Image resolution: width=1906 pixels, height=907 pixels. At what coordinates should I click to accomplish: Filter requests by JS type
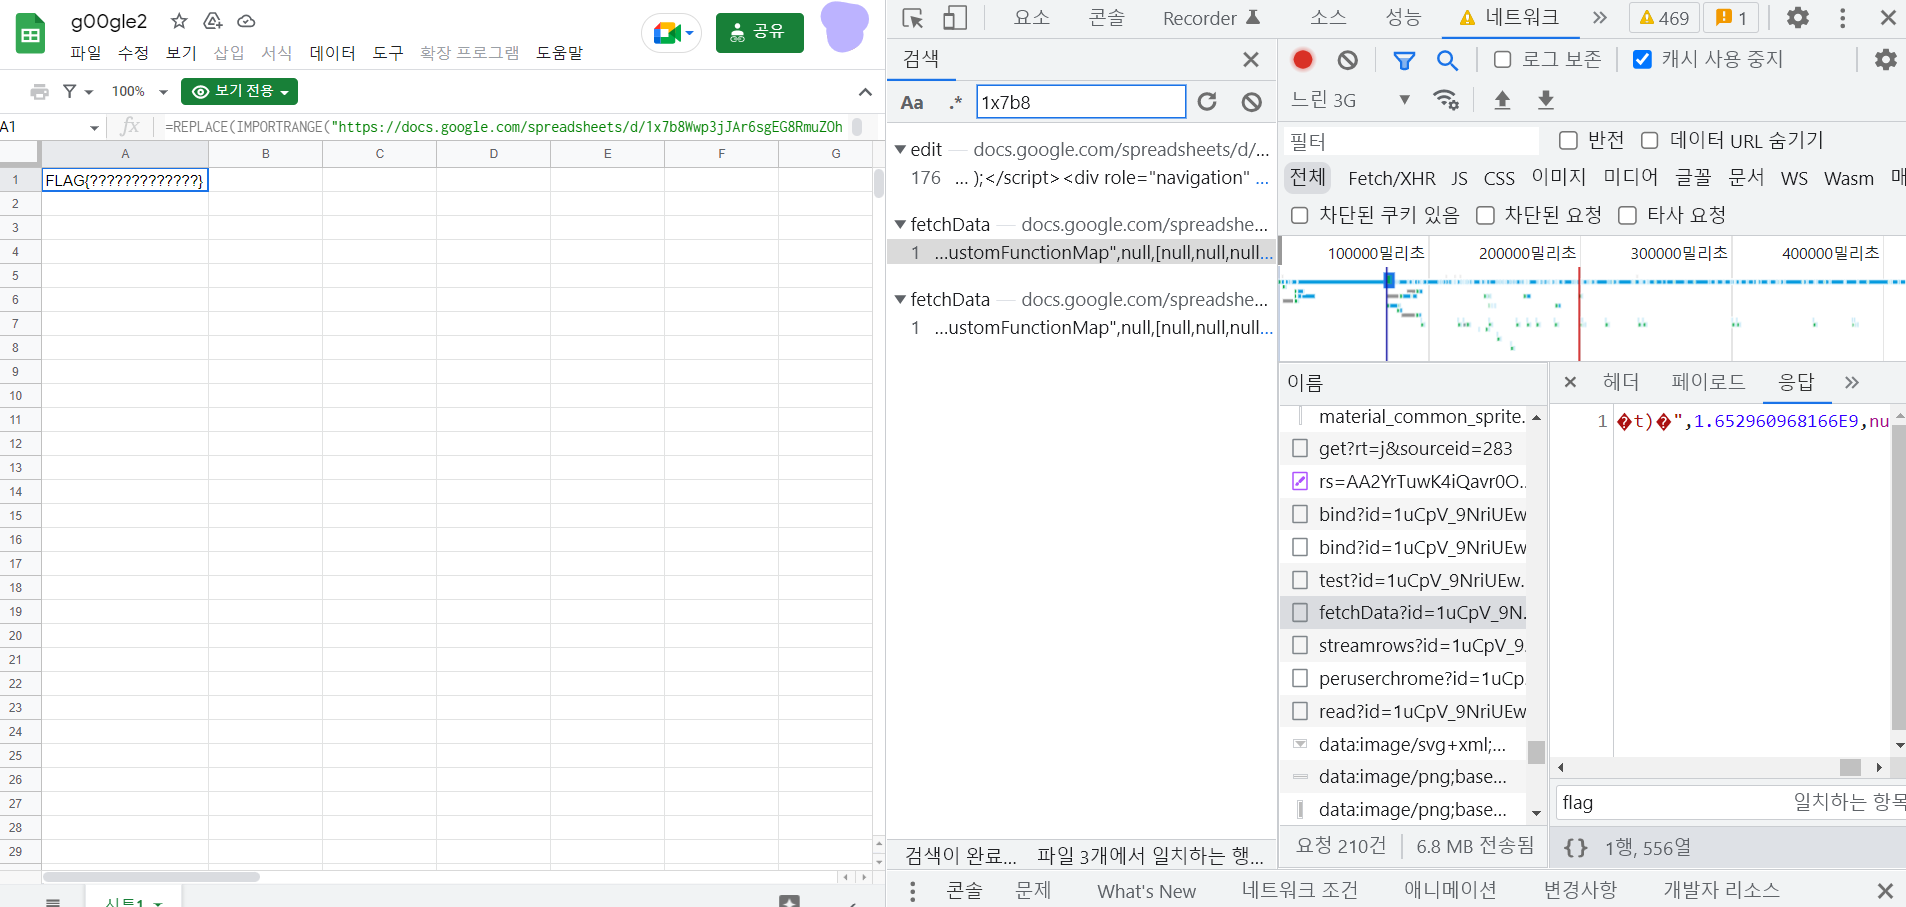coord(1460,179)
